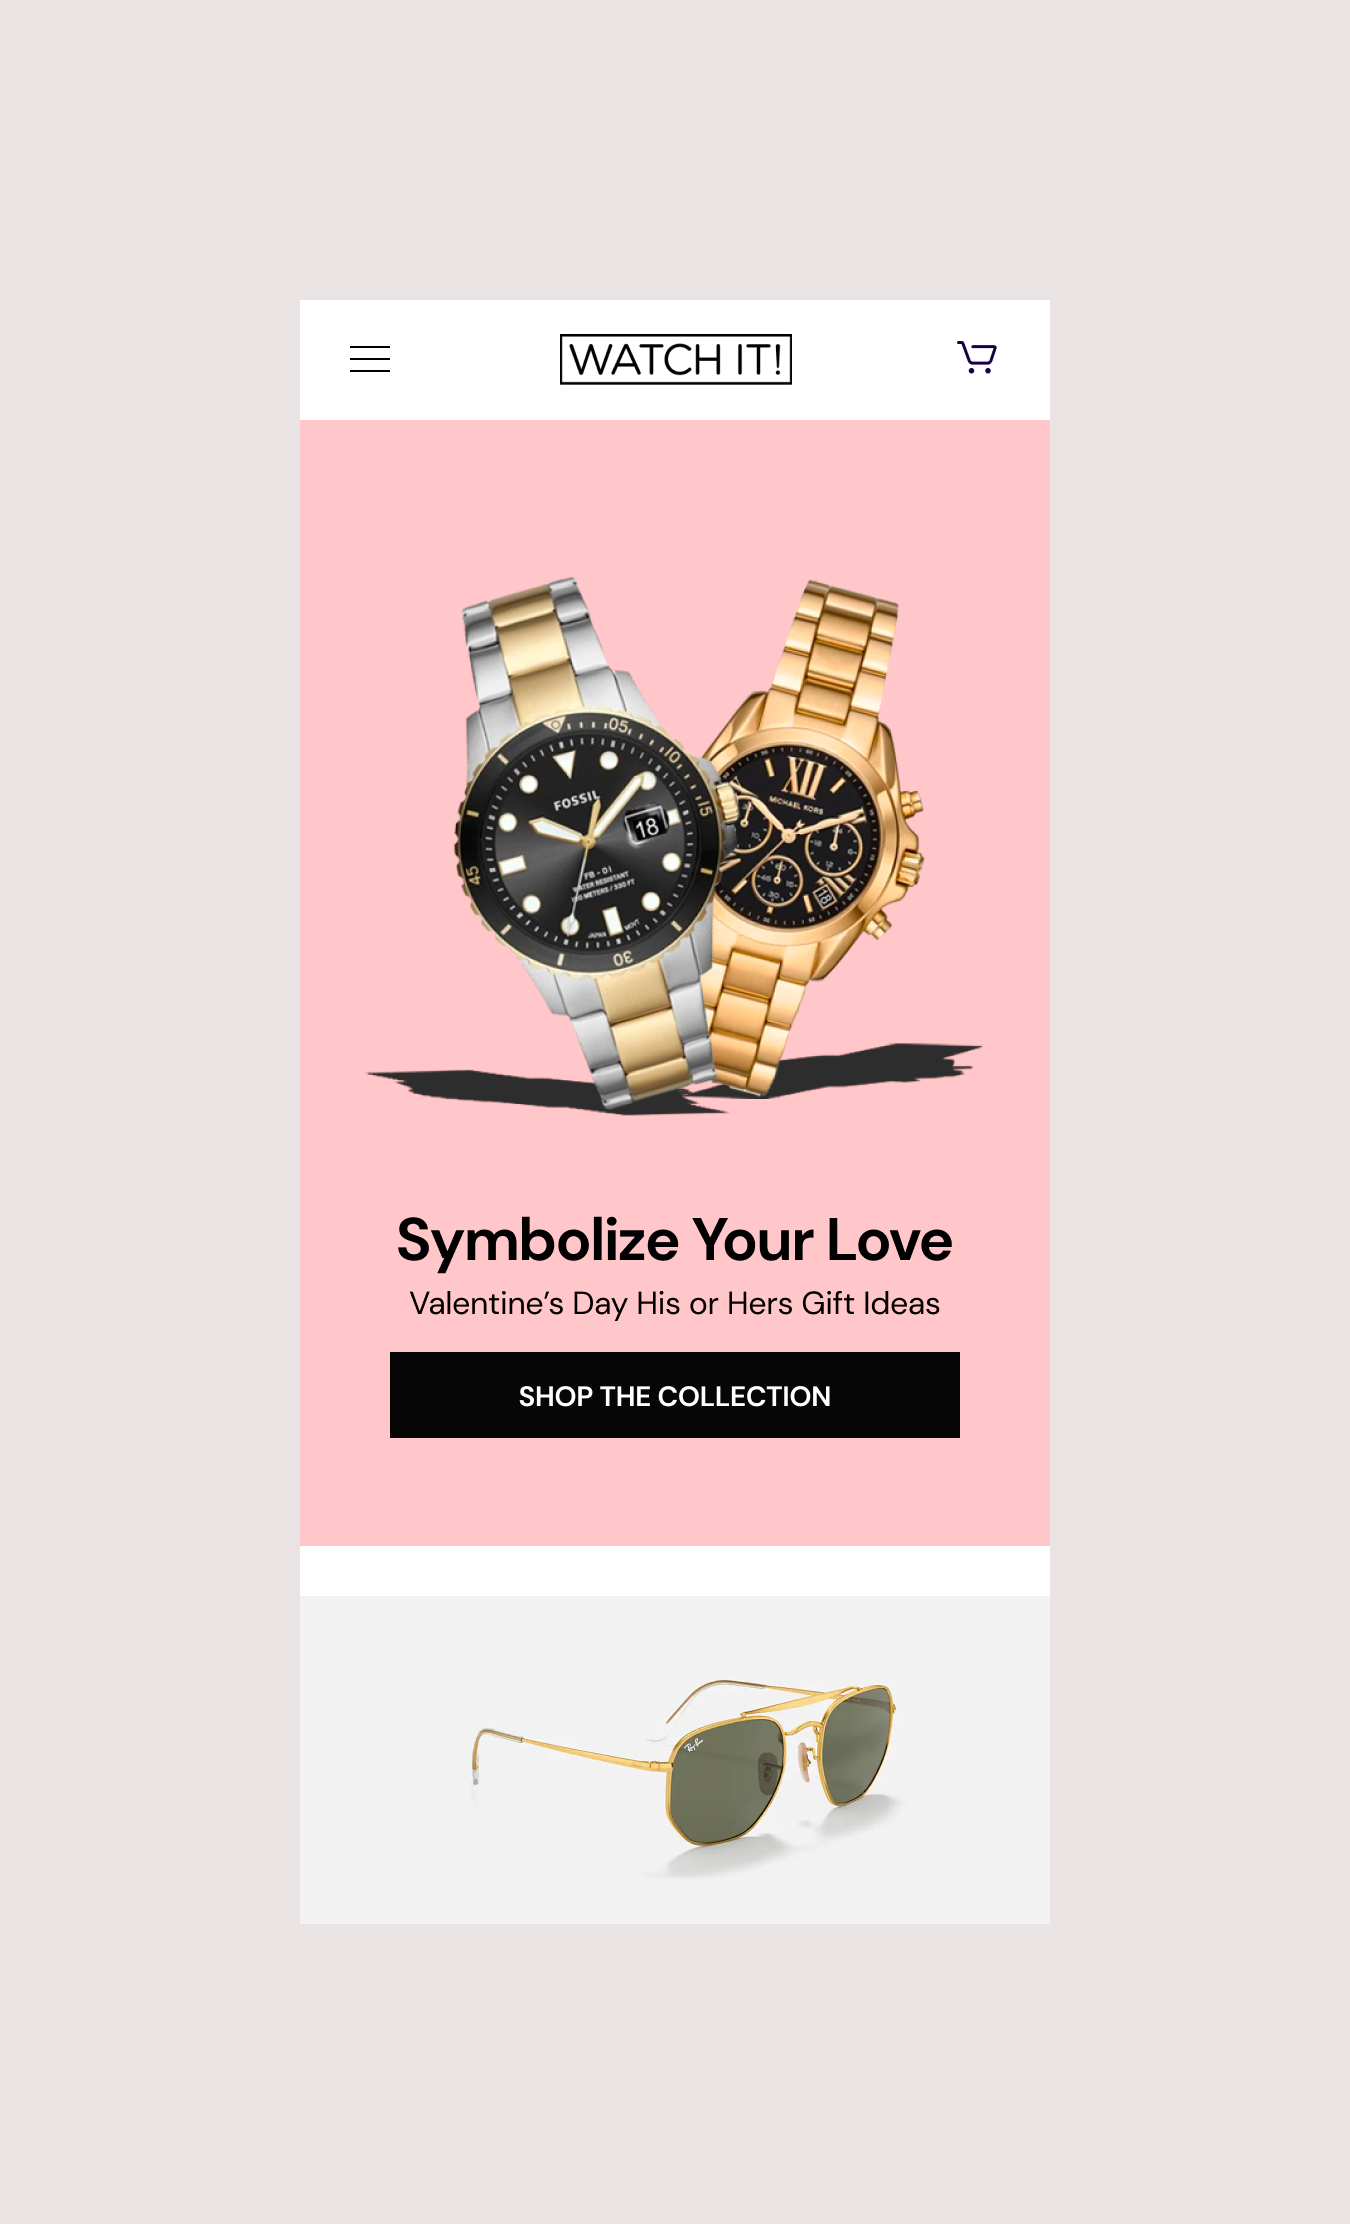
Task: Tap the Ray-Ban logo on the sunglasses lens
Action: pos(693,1745)
